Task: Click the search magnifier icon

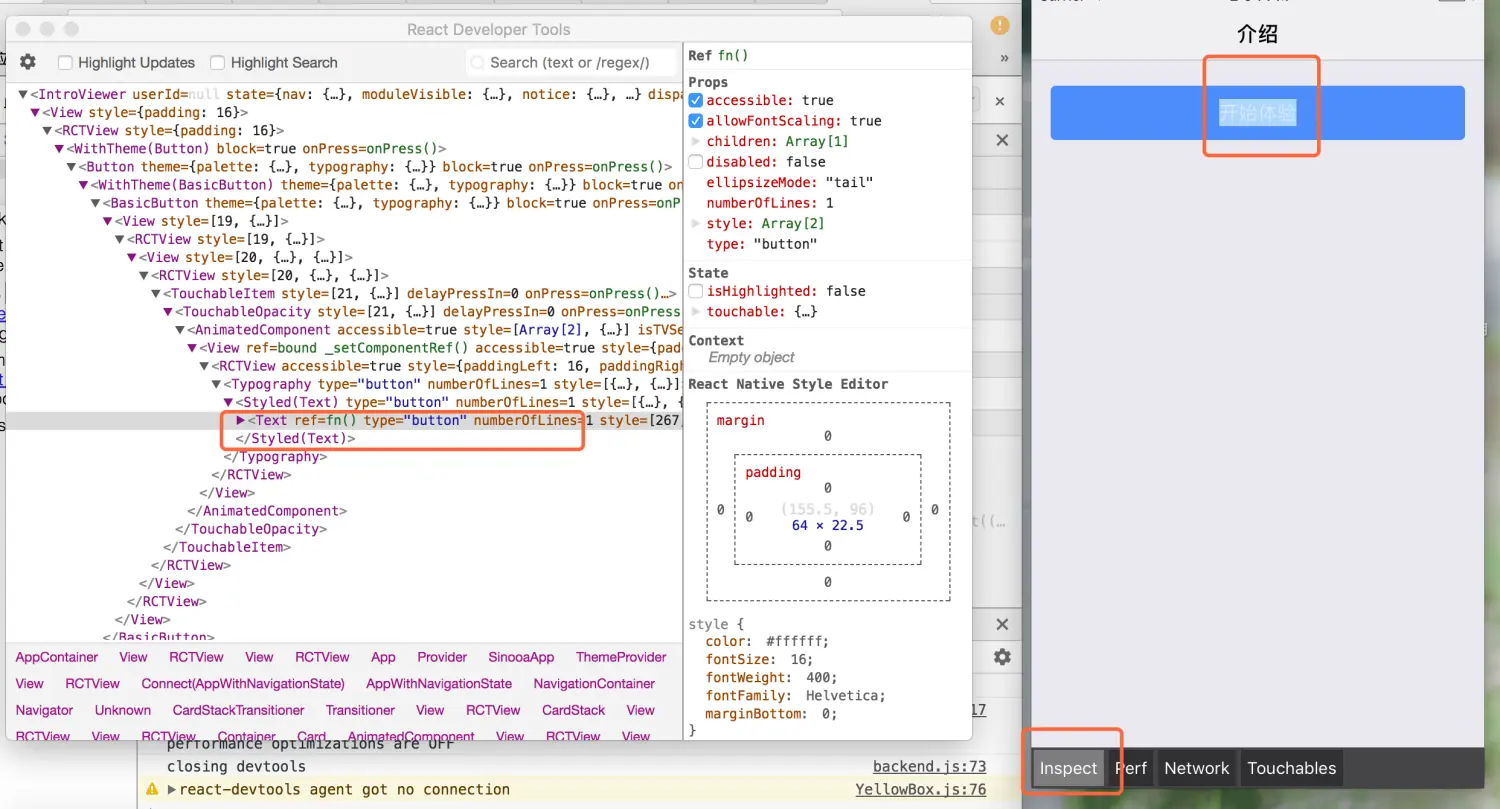Action: [478, 62]
